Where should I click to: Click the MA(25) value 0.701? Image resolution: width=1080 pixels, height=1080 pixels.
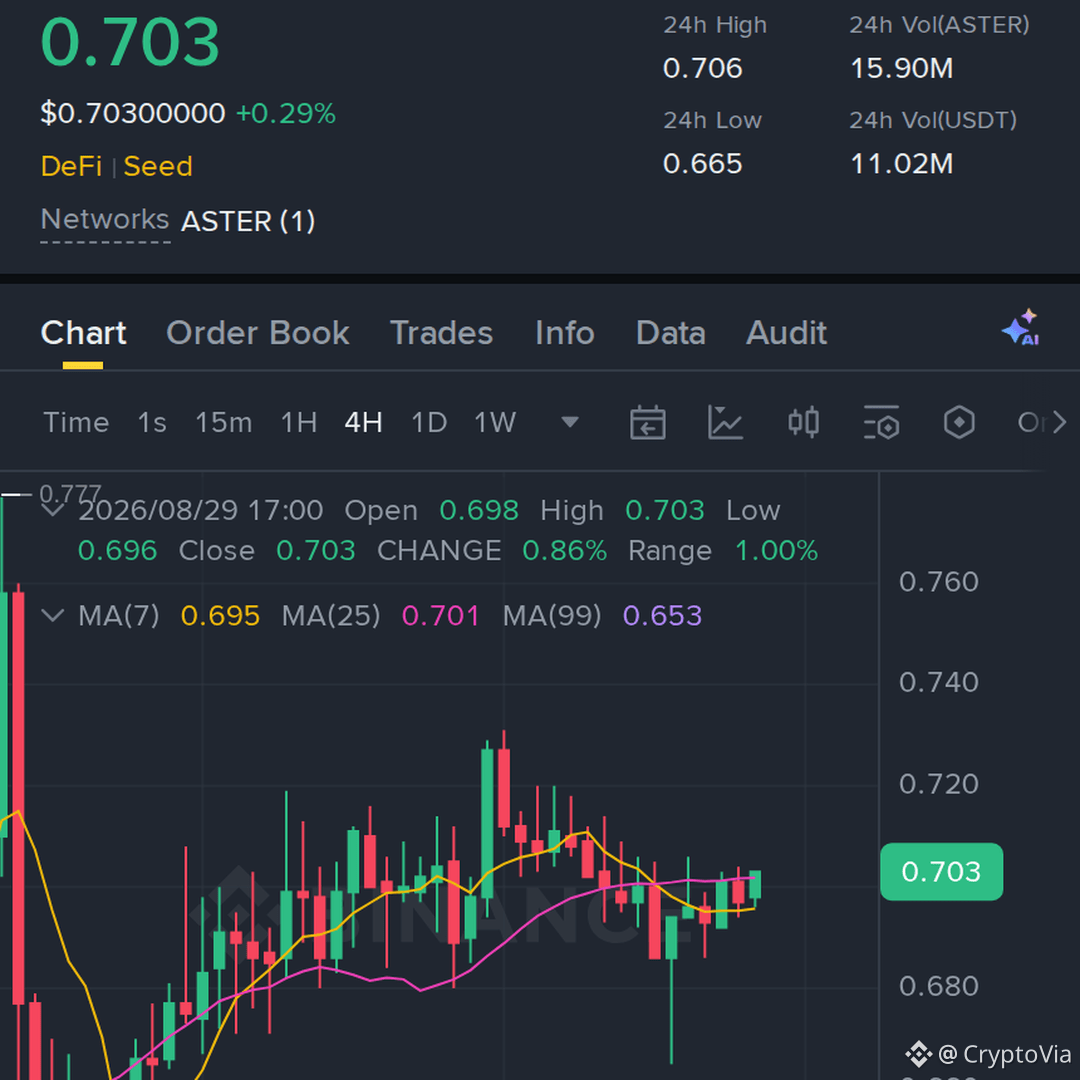point(441,615)
